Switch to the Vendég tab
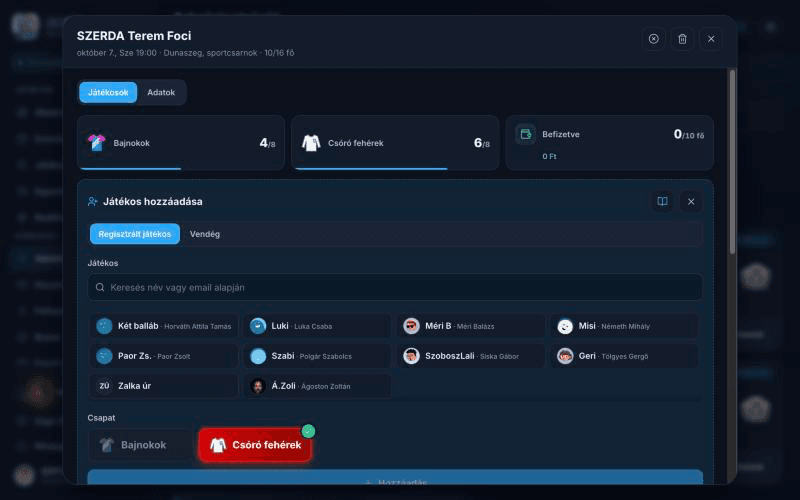Viewport: 800px width, 500px height. pos(205,234)
